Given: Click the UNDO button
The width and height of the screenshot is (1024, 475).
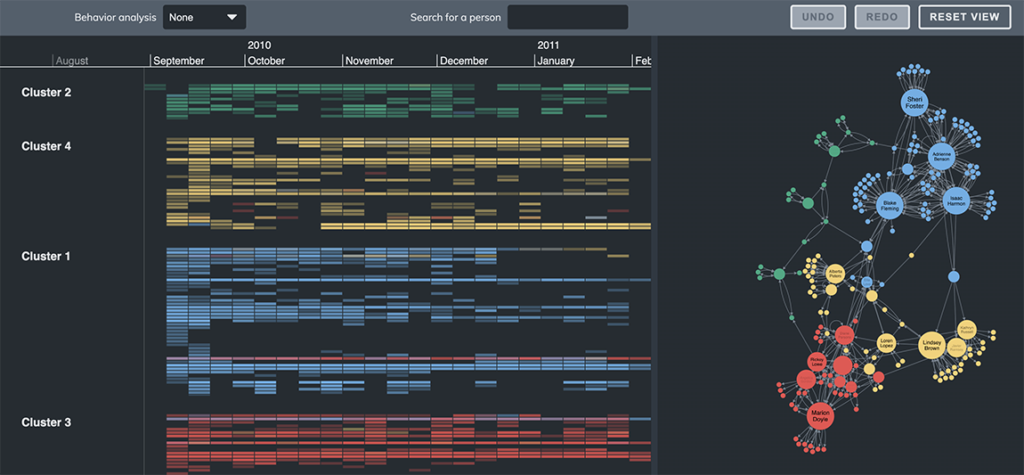Looking at the screenshot, I should (818, 17).
